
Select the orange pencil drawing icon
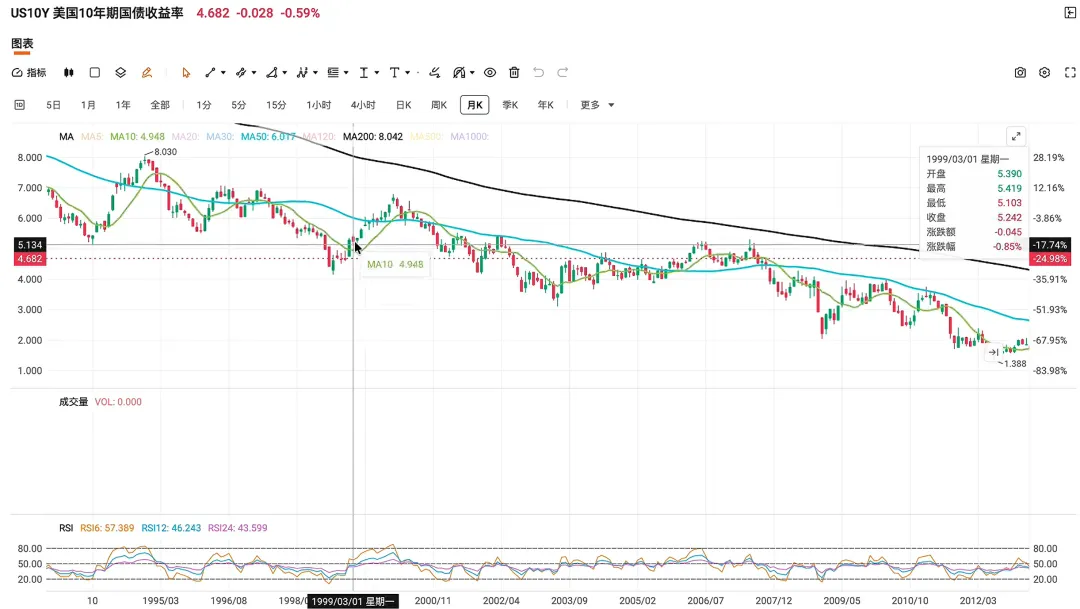click(x=147, y=72)
